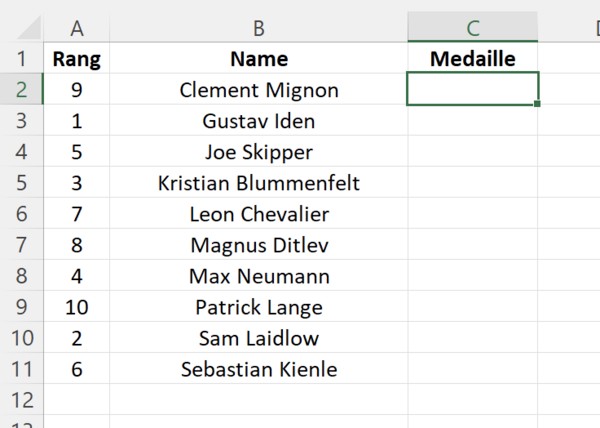Select row 1 header
Viewport: 600px width, 428px height.
[21, 58]
